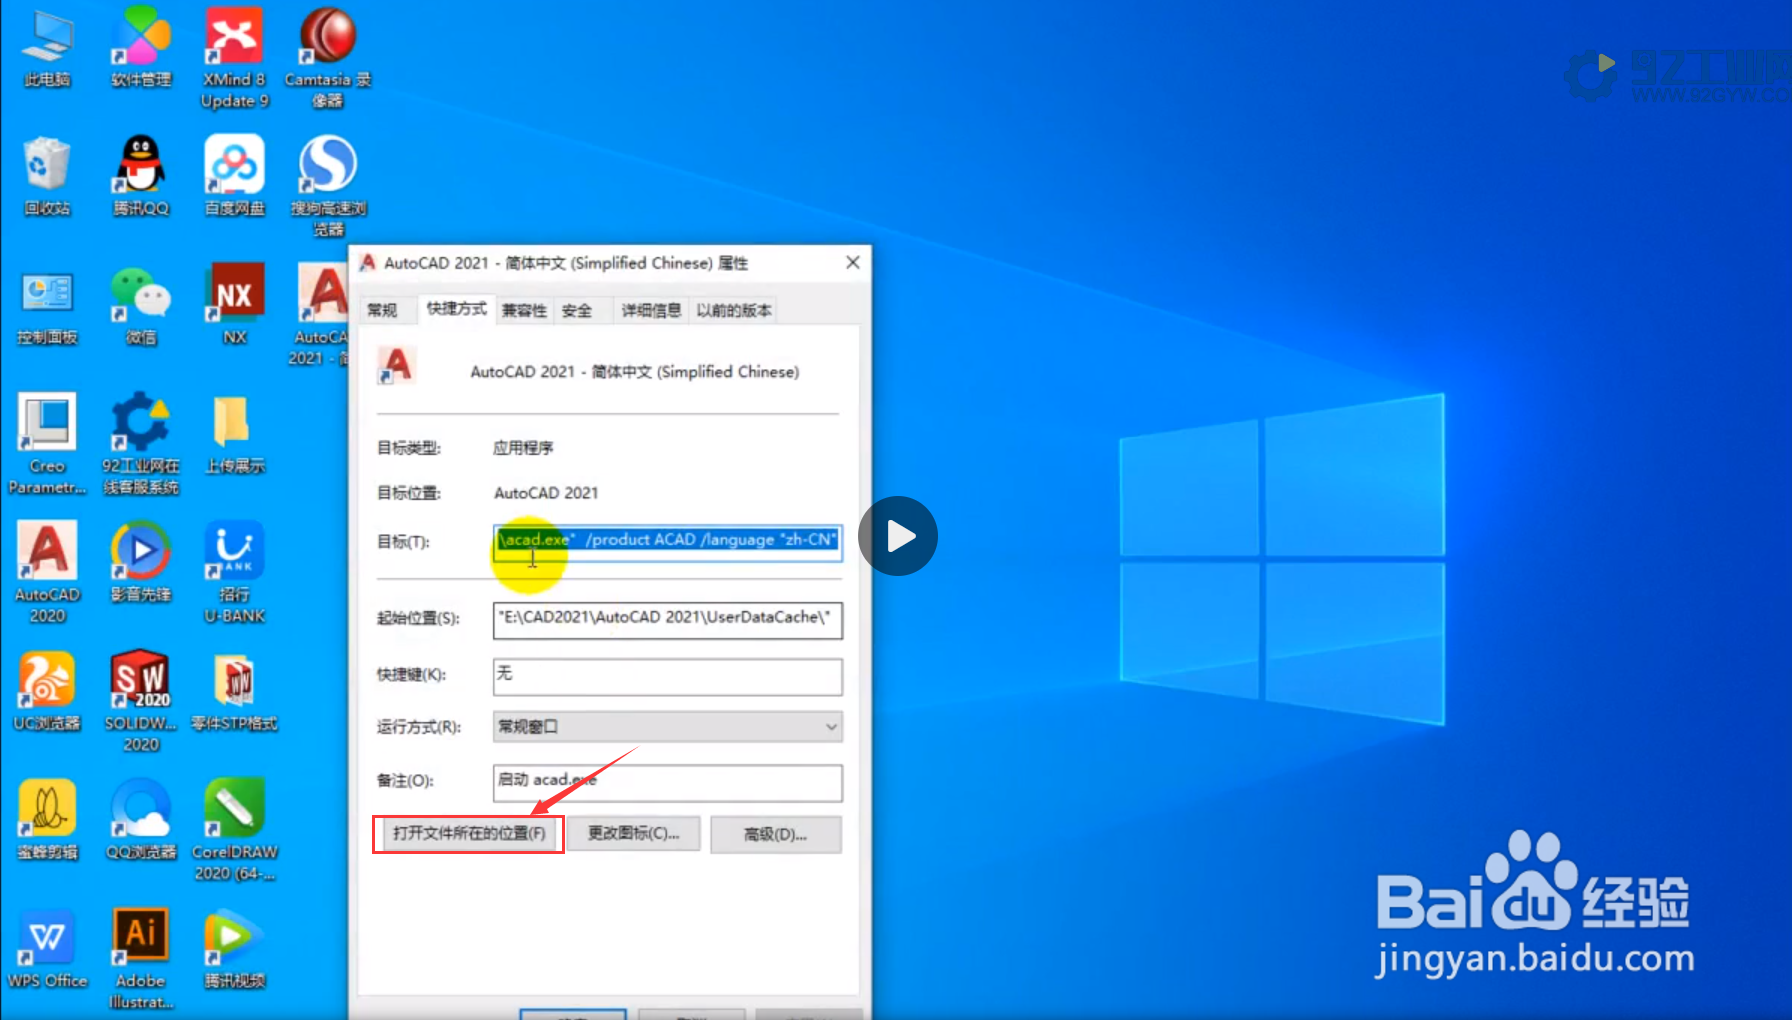Screen dimensions: 1792x1020
Task: Open 软件管理 desktop shortcut
Action: [141, 46]
